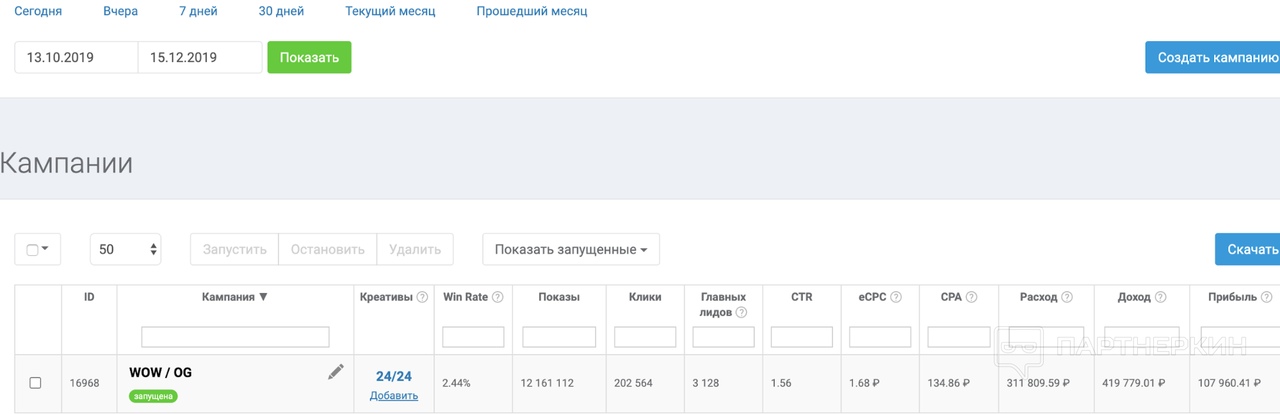Open the help icon next to 'Win Rate'
Image resolution: width=1280 pixels, height=414 pixels.
[x=497, y=297]
